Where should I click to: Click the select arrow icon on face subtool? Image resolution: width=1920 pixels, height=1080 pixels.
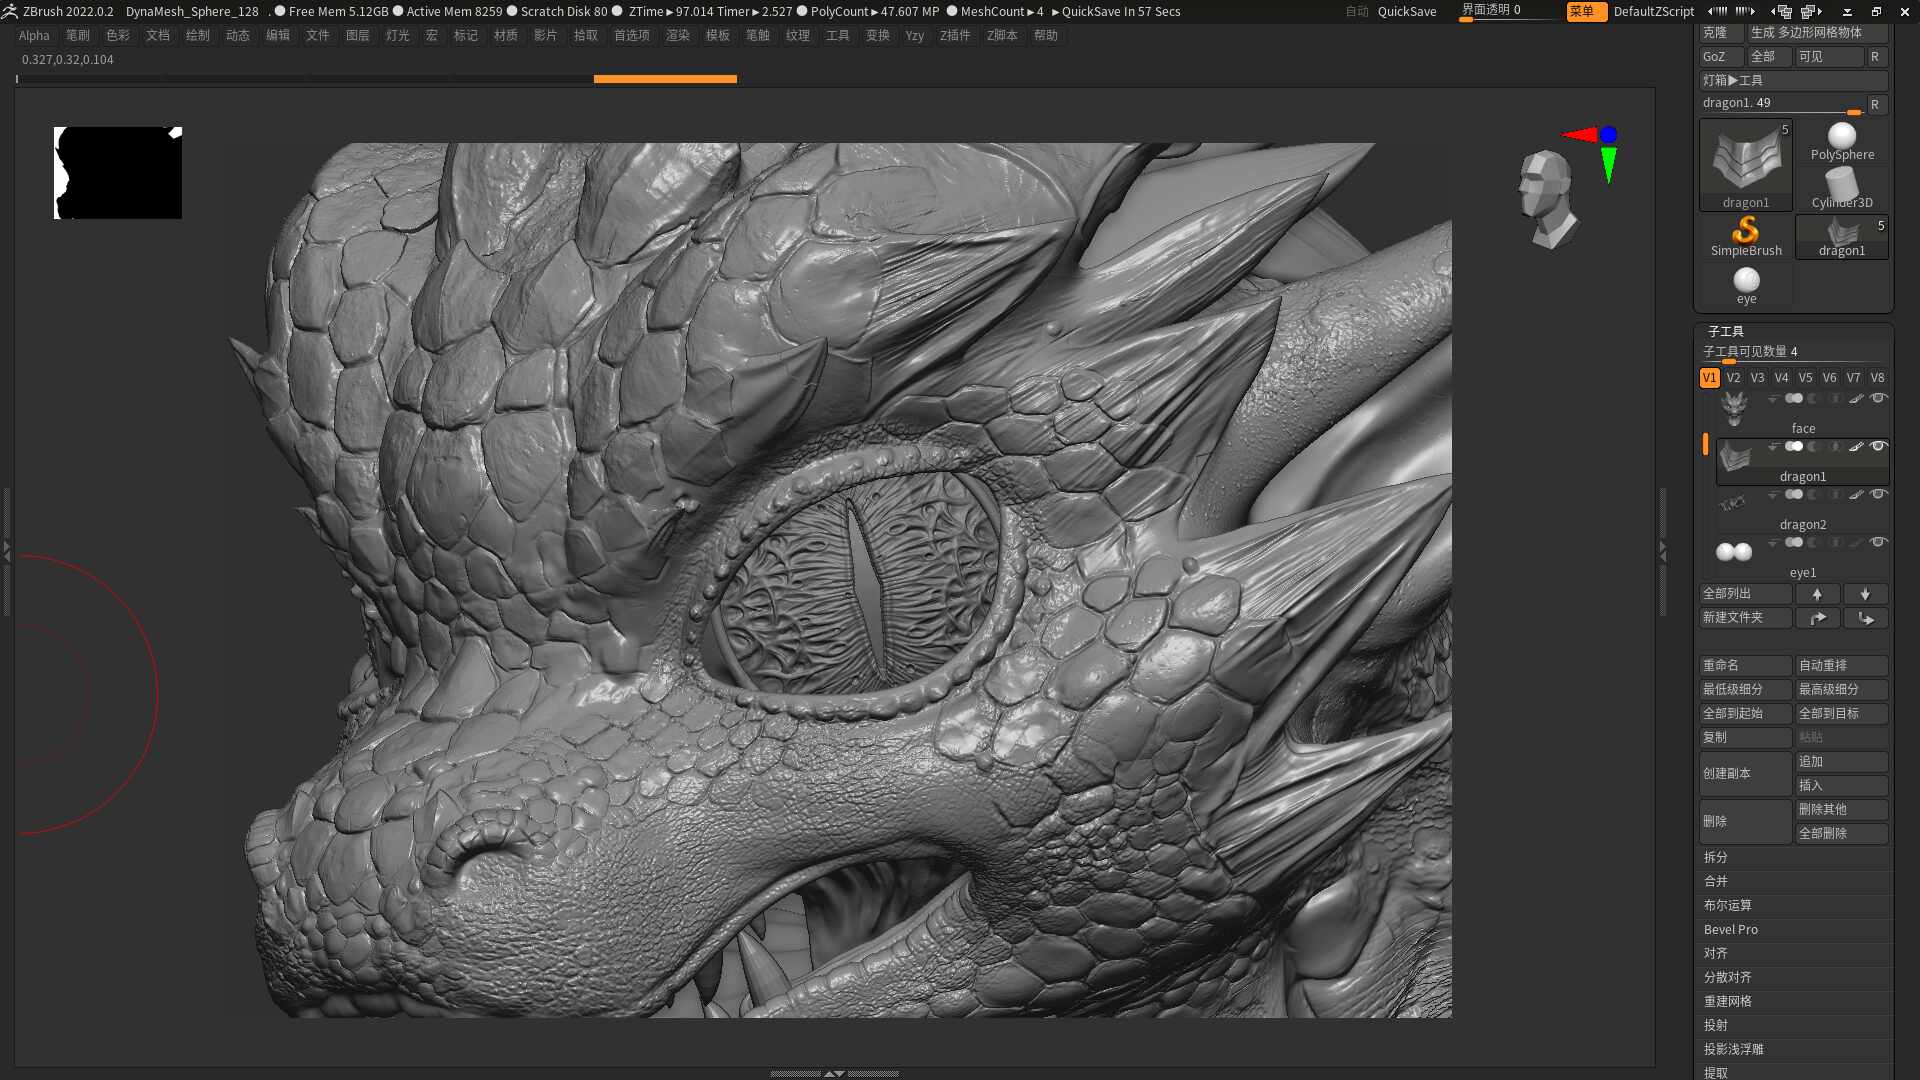click(1773, 399)
